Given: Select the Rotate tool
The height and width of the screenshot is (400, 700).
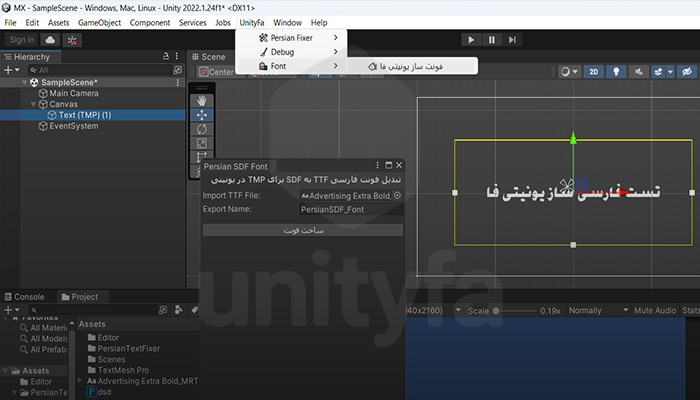Looking at the screenshot, I should coord(202,129).
